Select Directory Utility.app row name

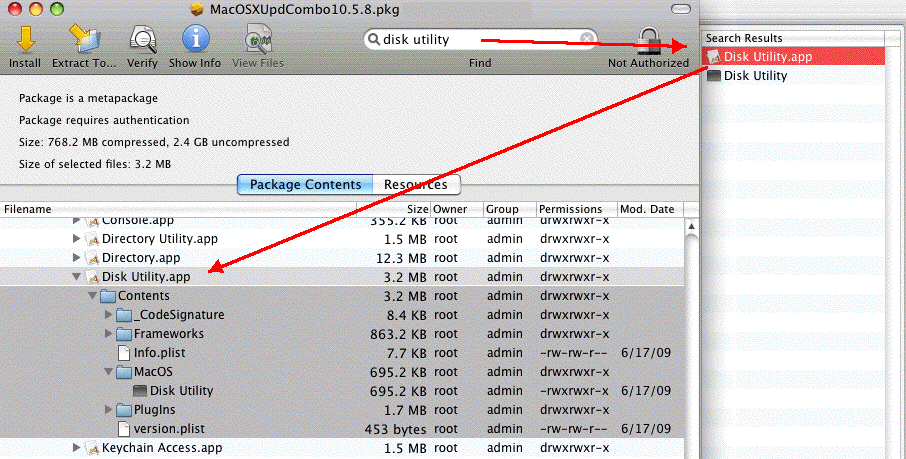pyautogui.click(x=159, y=238)
